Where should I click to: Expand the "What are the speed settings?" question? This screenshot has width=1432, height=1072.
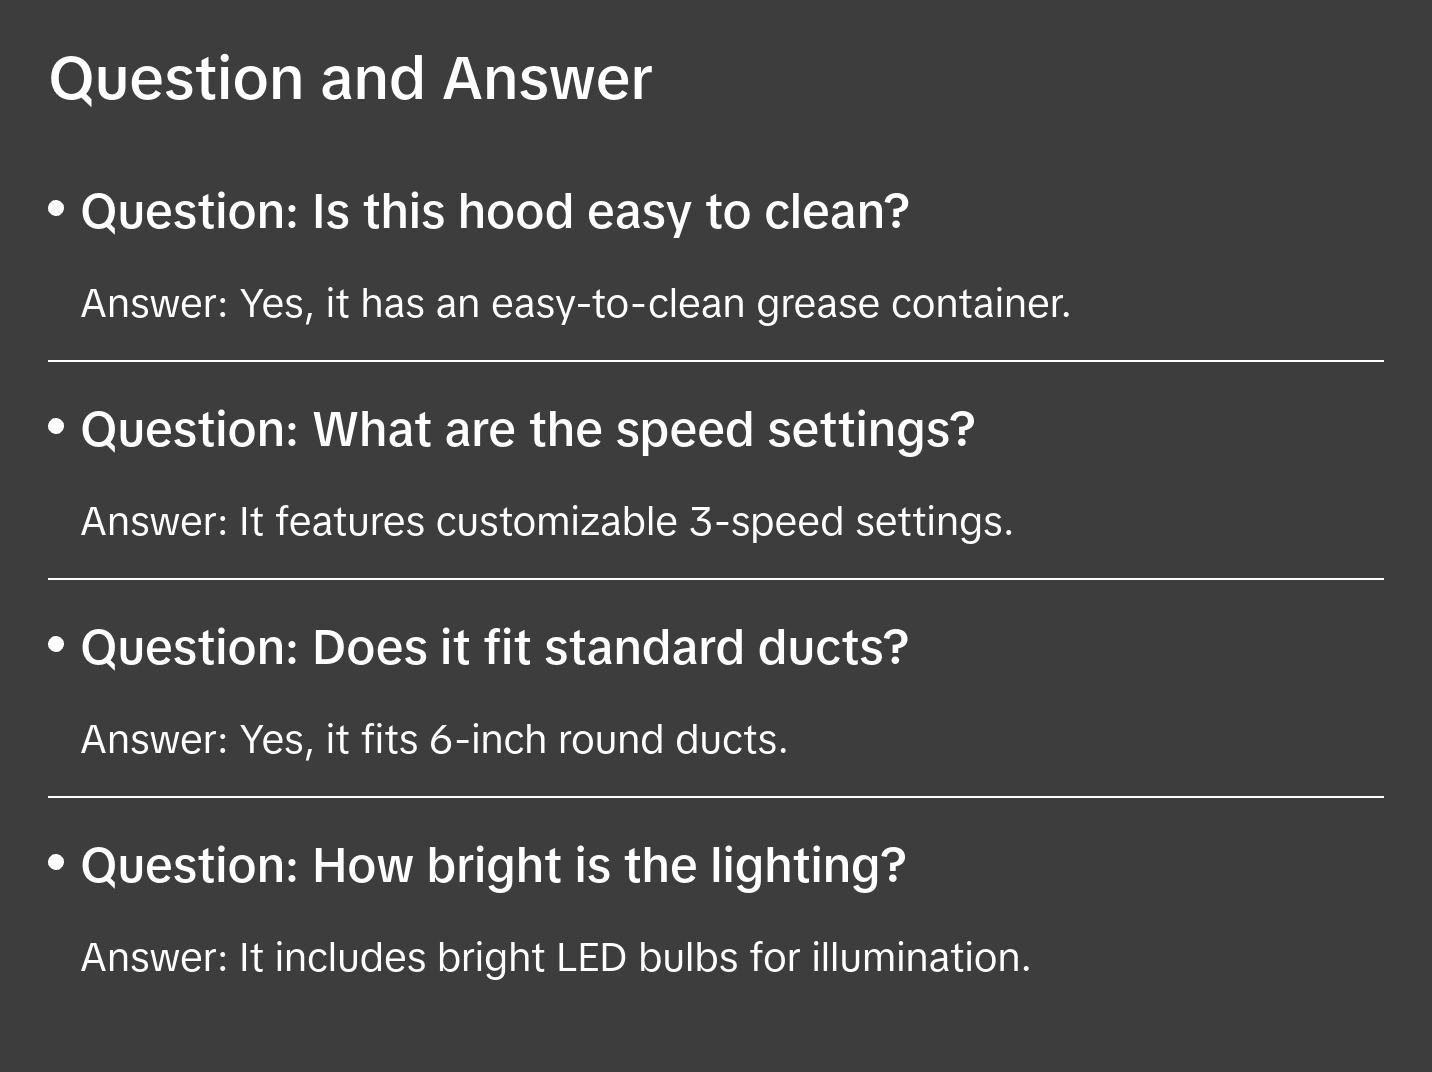tap(527, 430)
